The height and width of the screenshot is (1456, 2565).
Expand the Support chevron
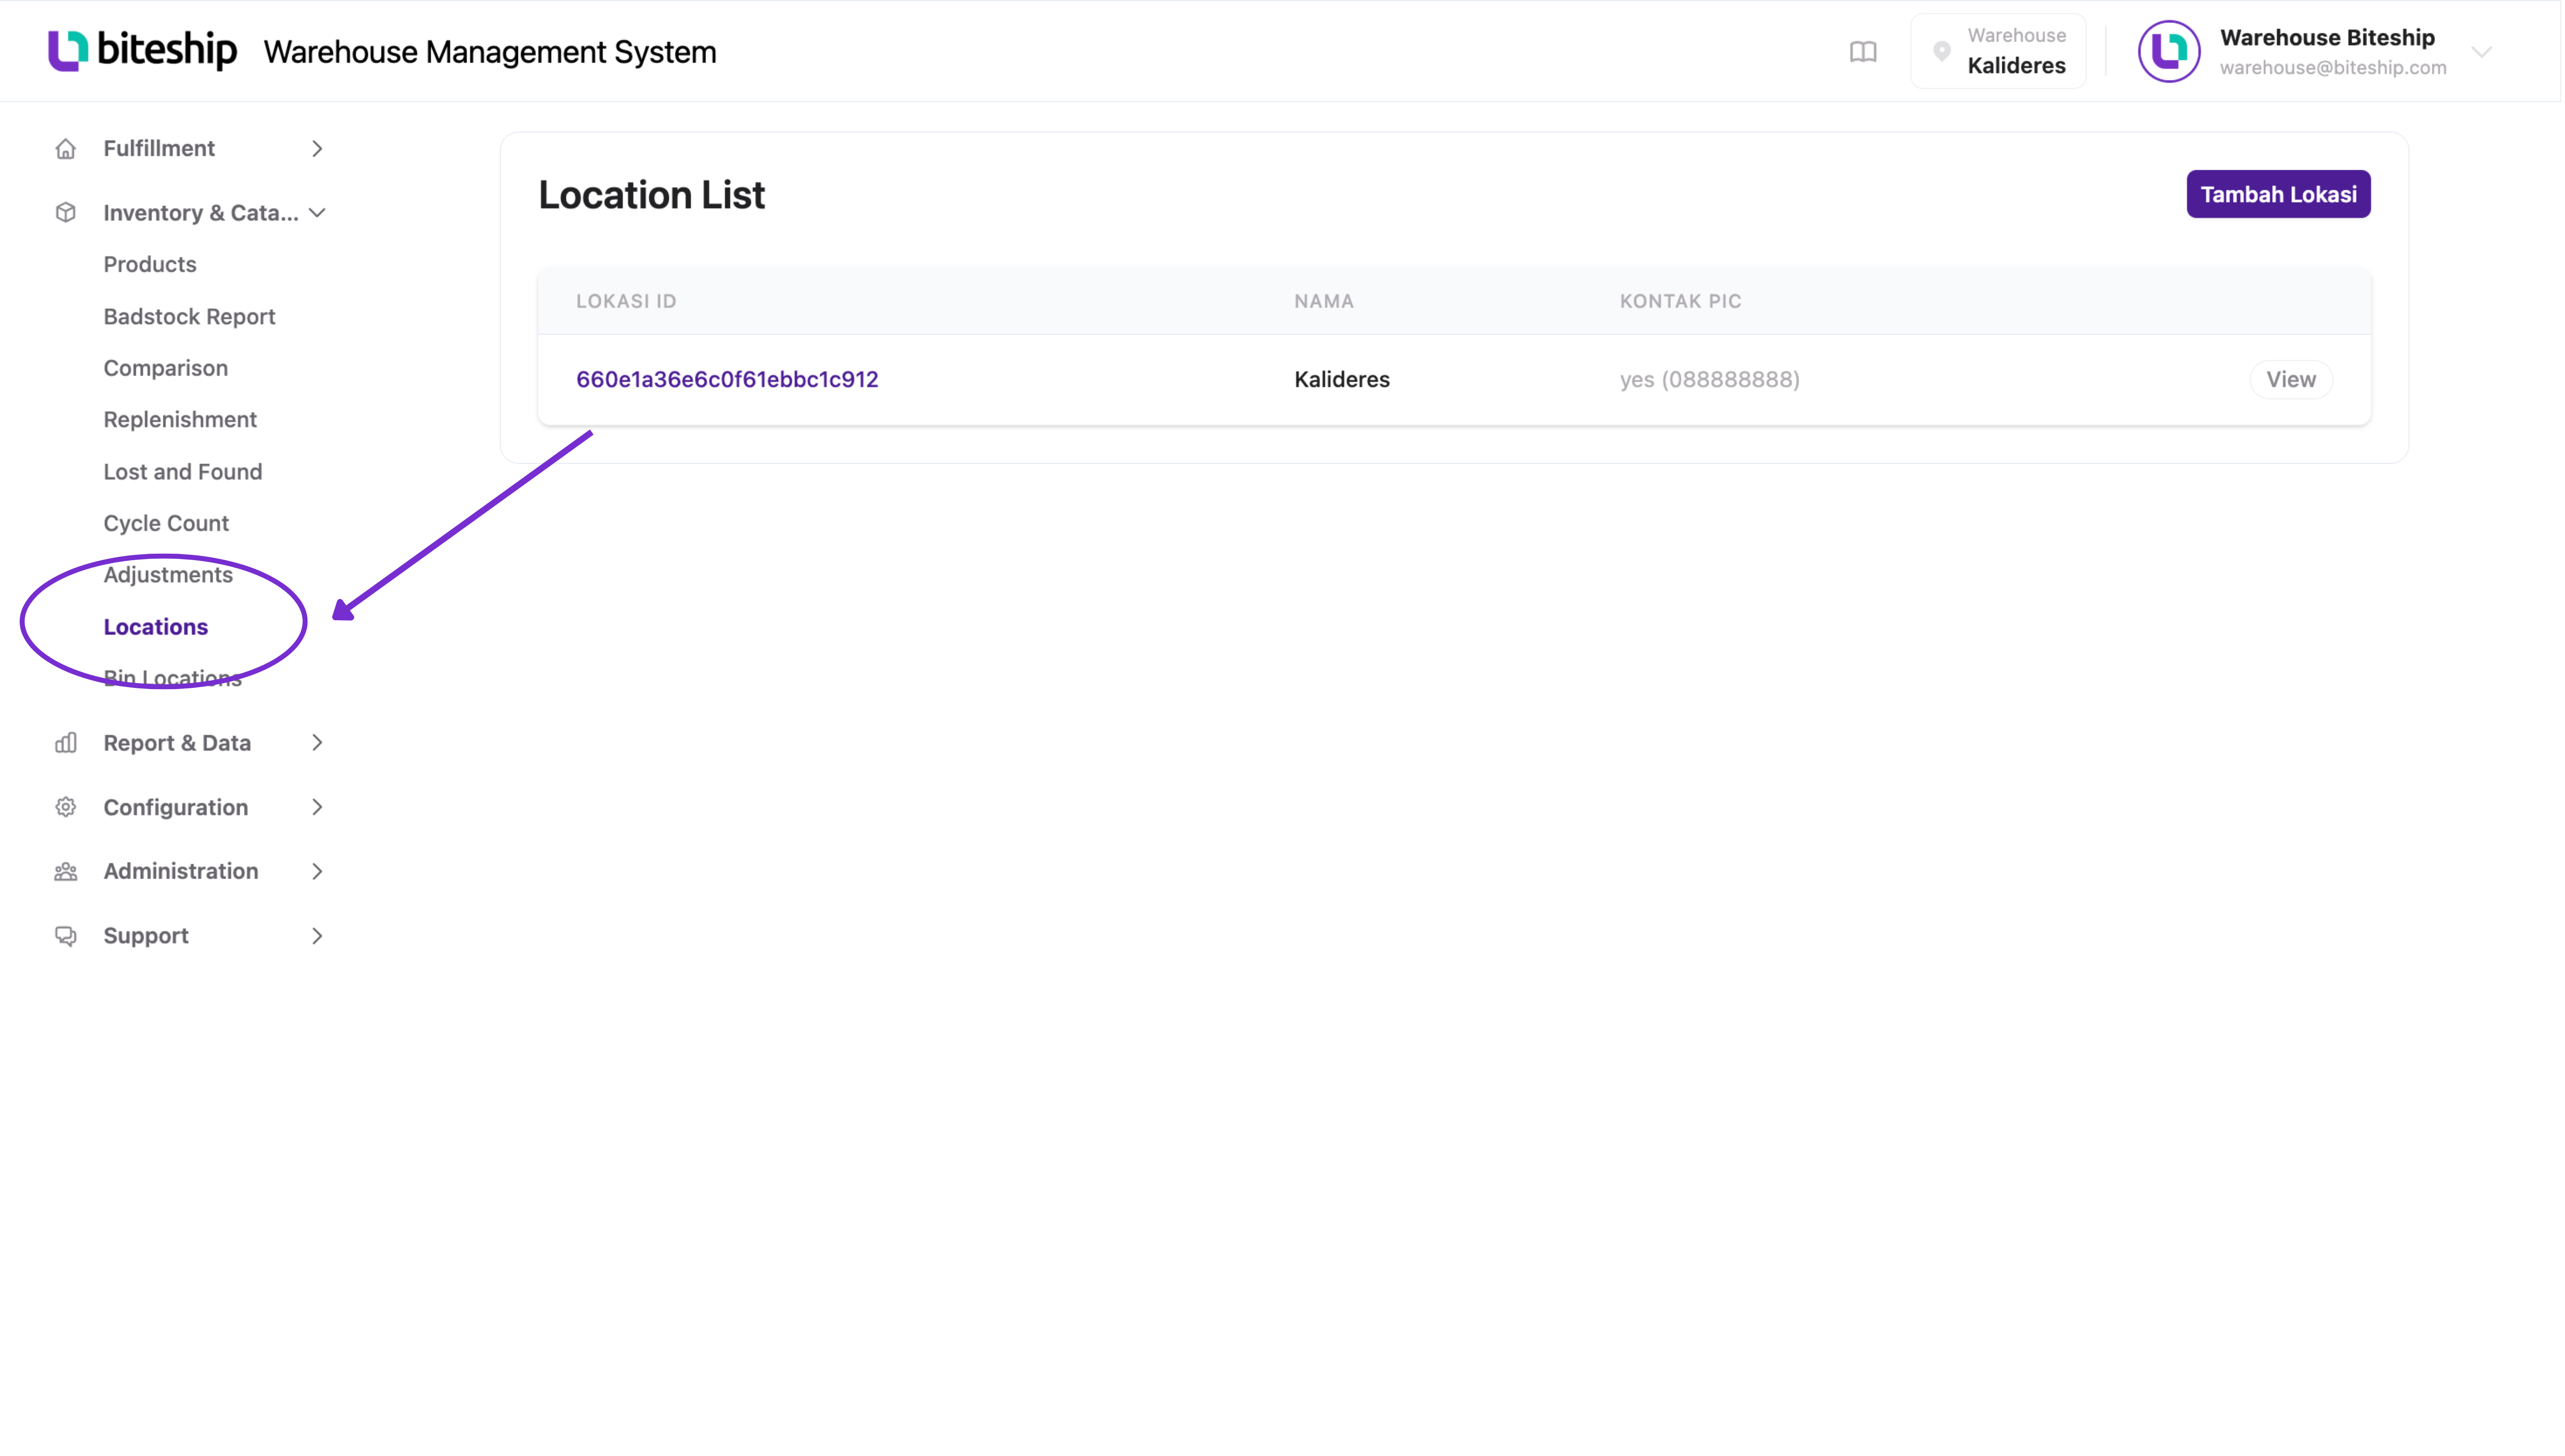(317, 936)
